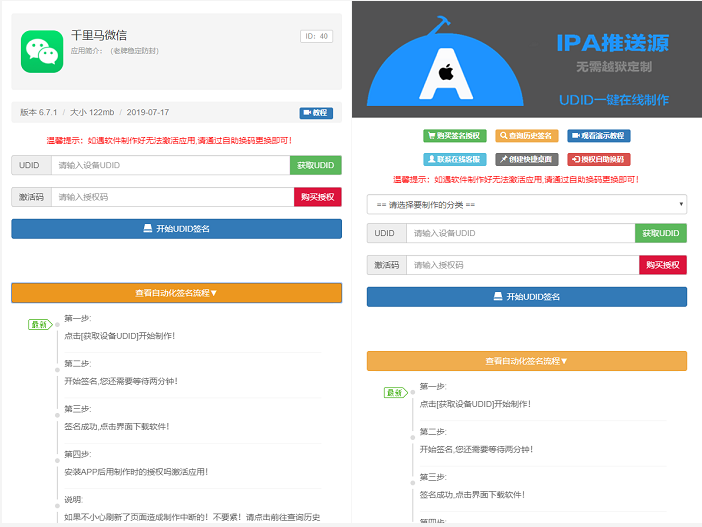Start signing with left 开始UDID签名 button
Screen dimensions: 702x527
(x=176, y=229)
